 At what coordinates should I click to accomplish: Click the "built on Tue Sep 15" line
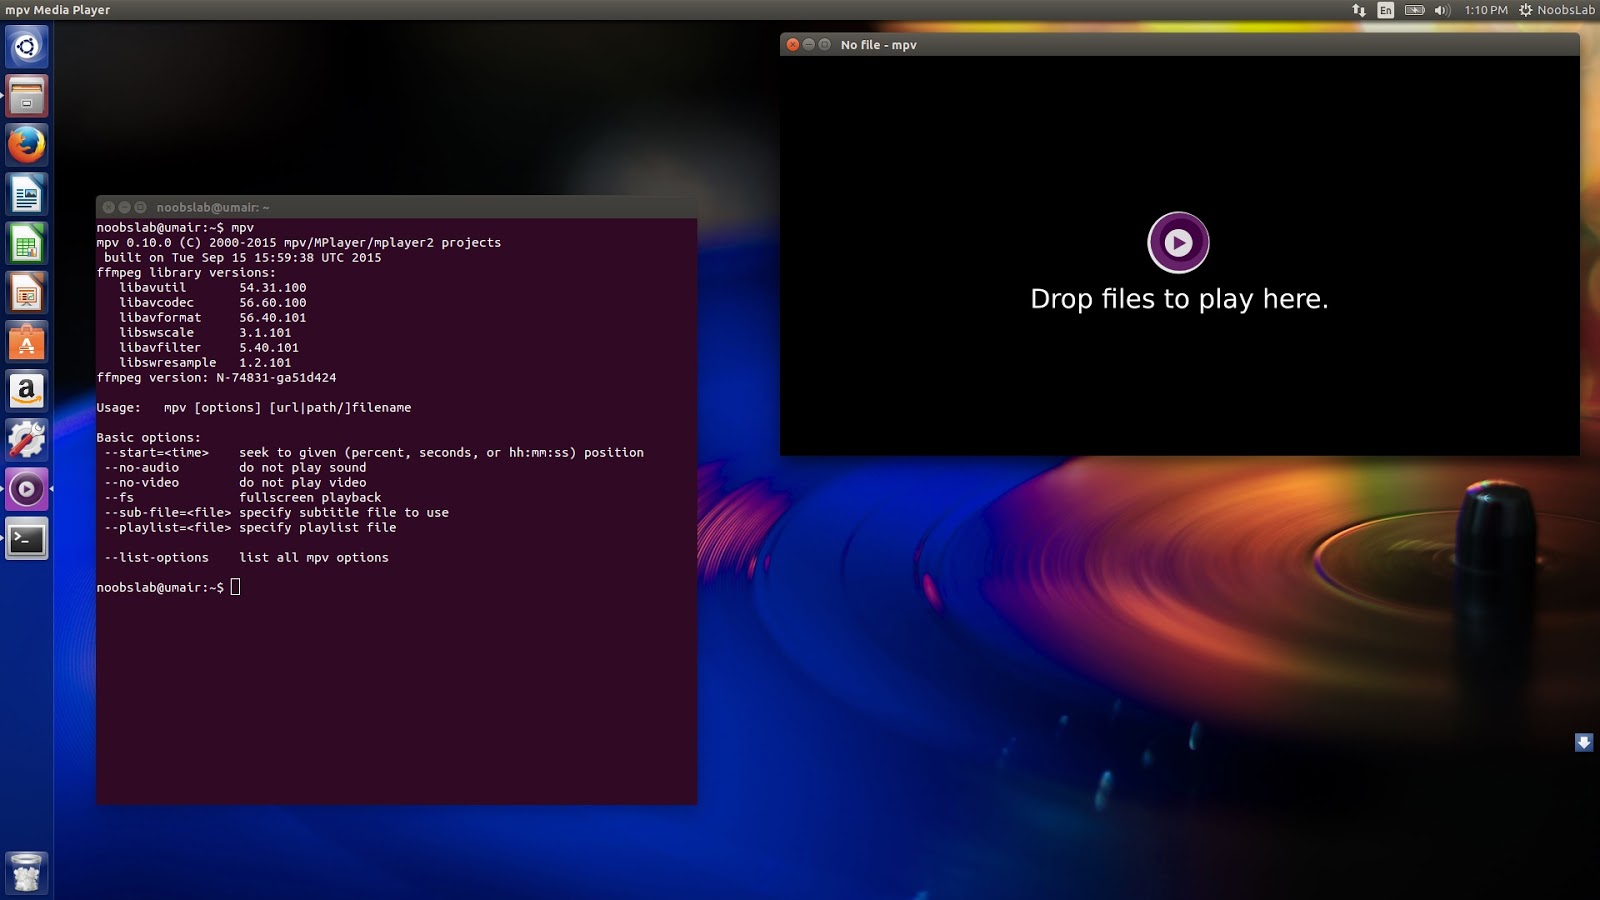pyautogui.click(x=243, y=258)
